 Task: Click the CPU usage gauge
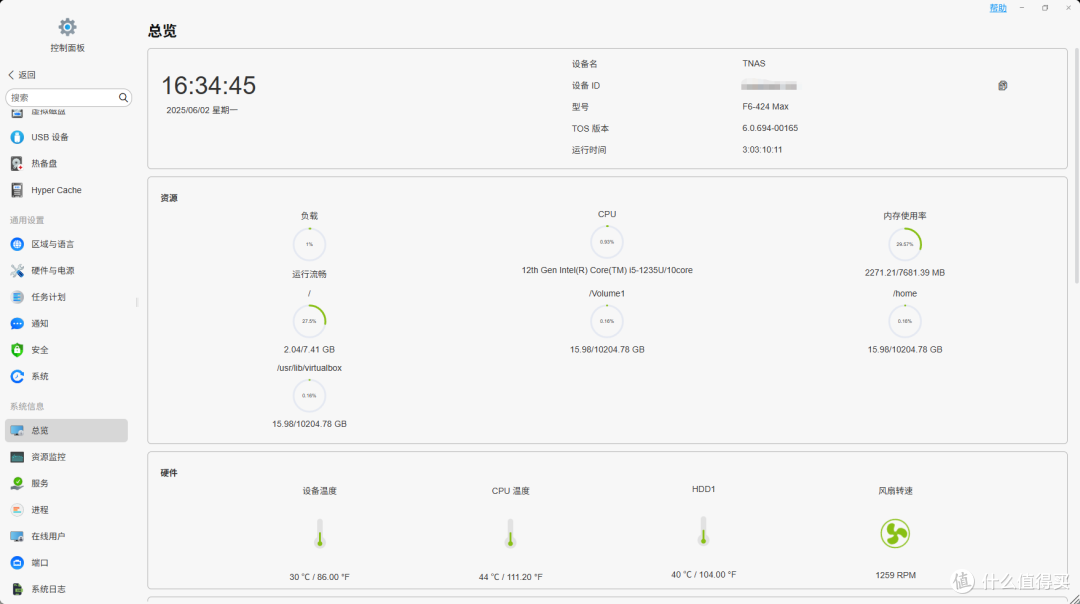coord(607,242)
